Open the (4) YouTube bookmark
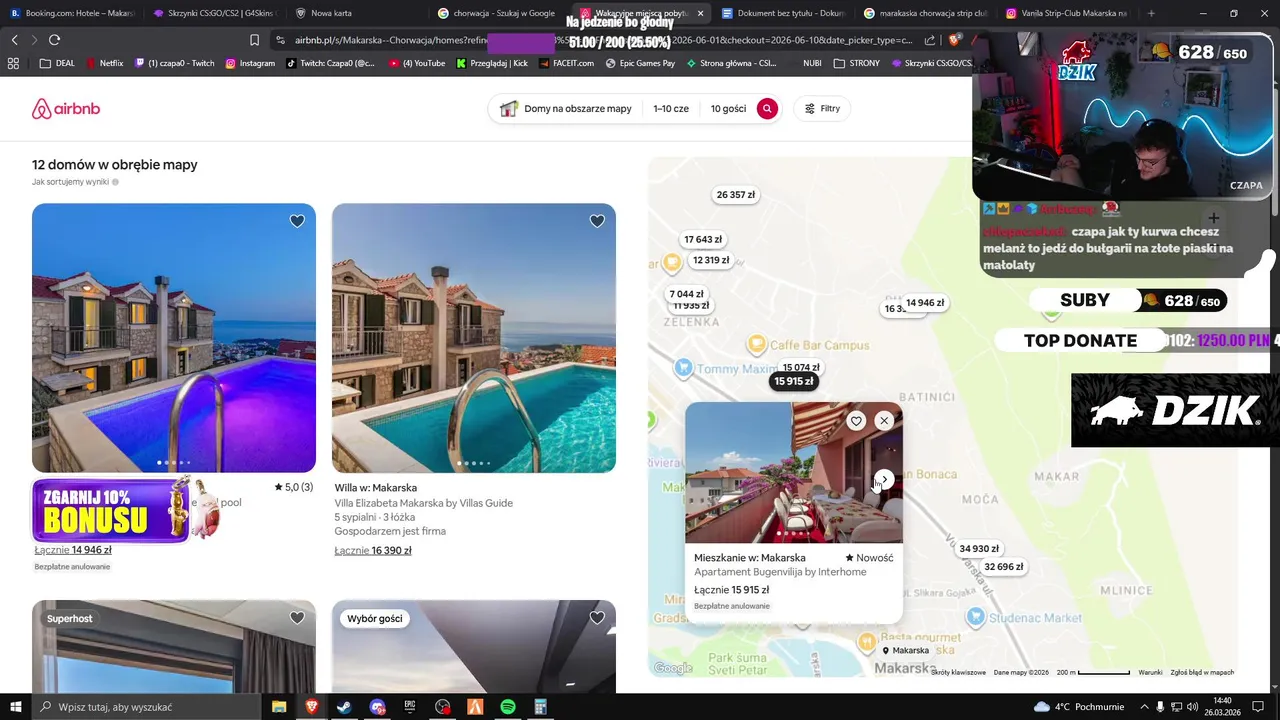This screenshot has width=1280, height=720. [418, 63]
